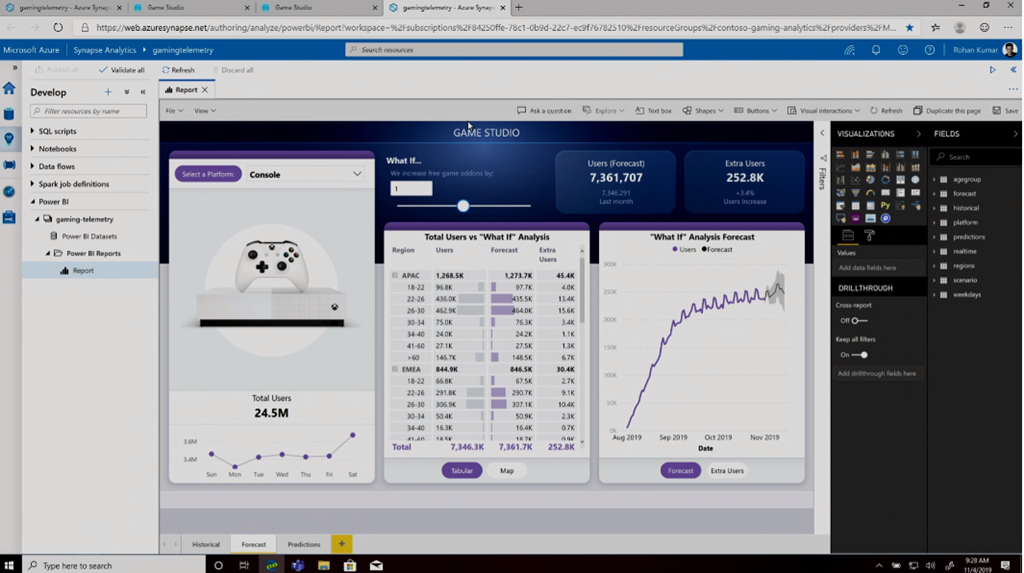This screenshot has width=1024, height=573.
Task: Select the Forecast report page tab
Action: (253, 544)
